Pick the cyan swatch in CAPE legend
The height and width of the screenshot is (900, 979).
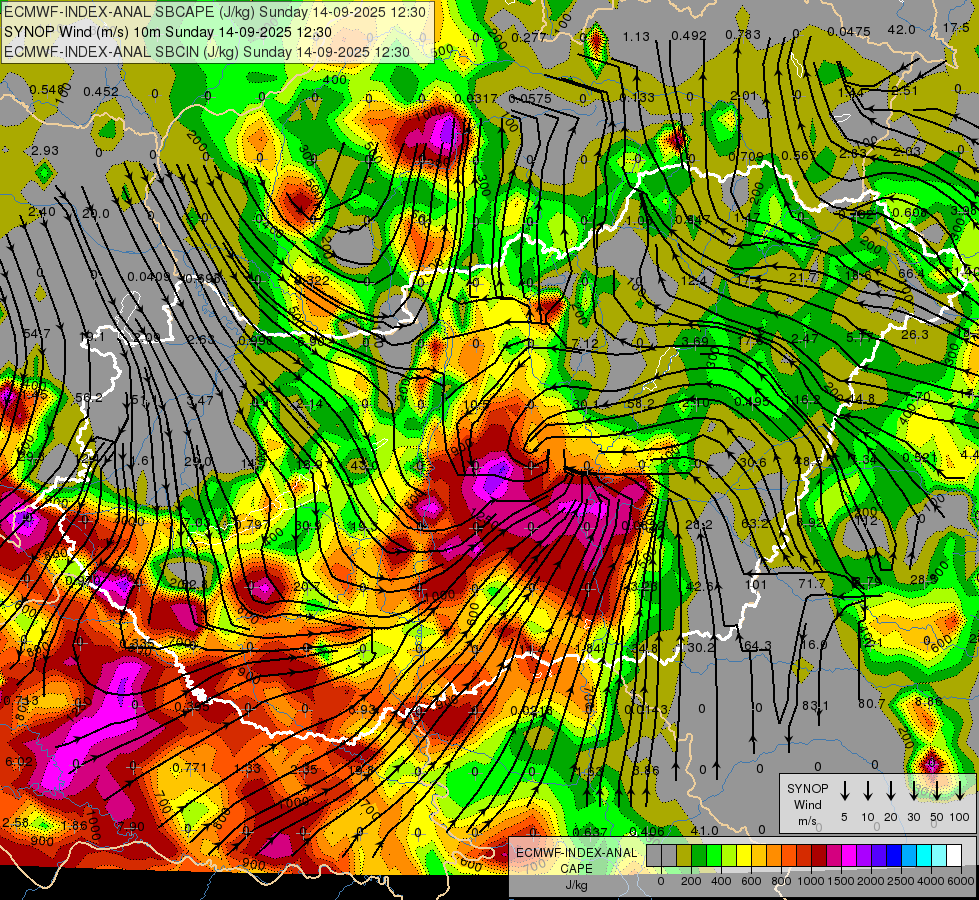click(923, 856)
